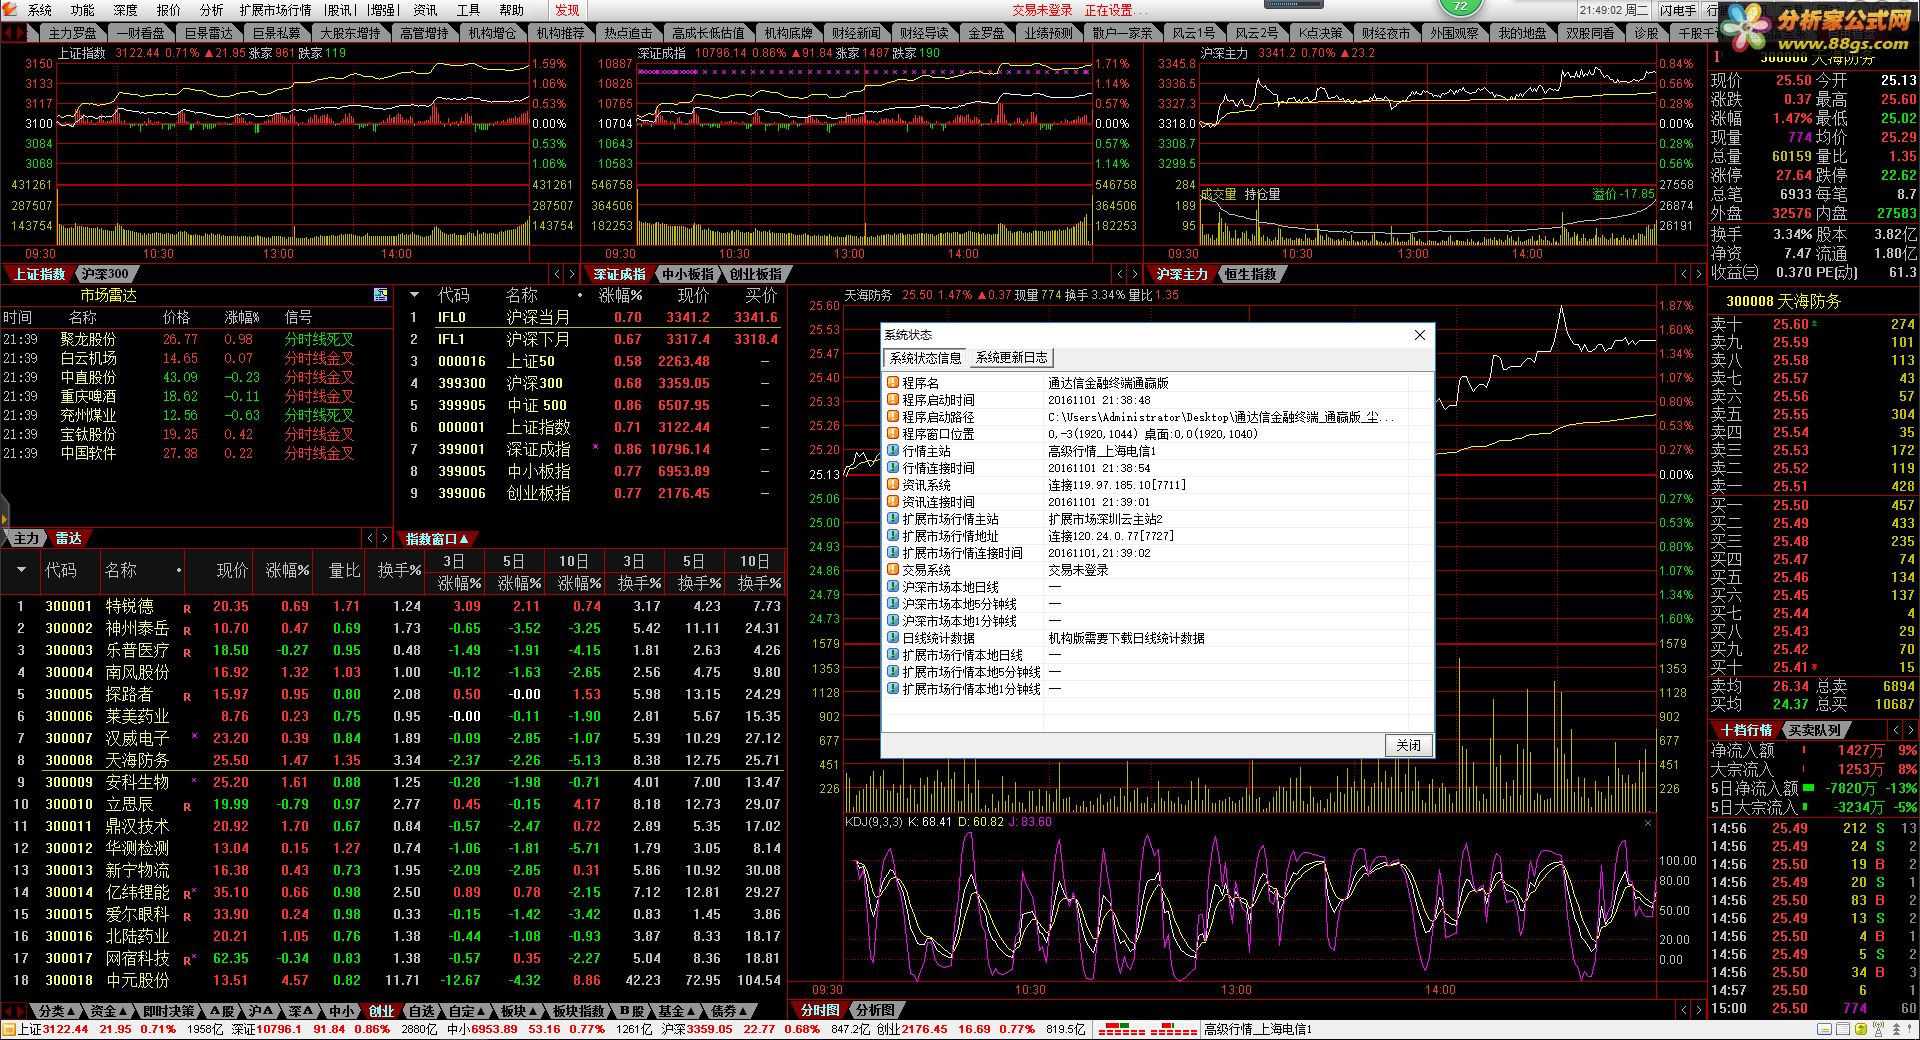Open the 工具 menu
Screen dimensions: 1920x1040
[468, 10]
